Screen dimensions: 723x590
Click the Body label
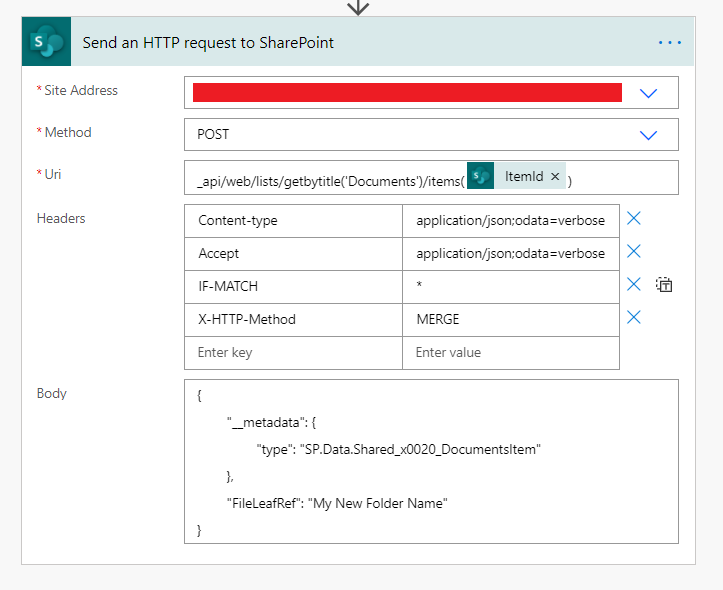52,394
